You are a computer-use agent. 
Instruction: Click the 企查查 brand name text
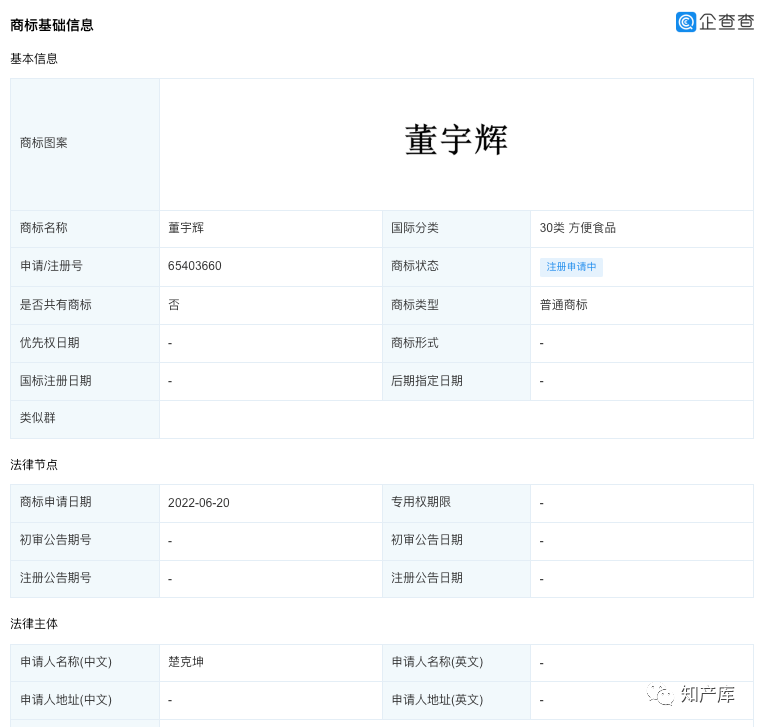[727, 22]
